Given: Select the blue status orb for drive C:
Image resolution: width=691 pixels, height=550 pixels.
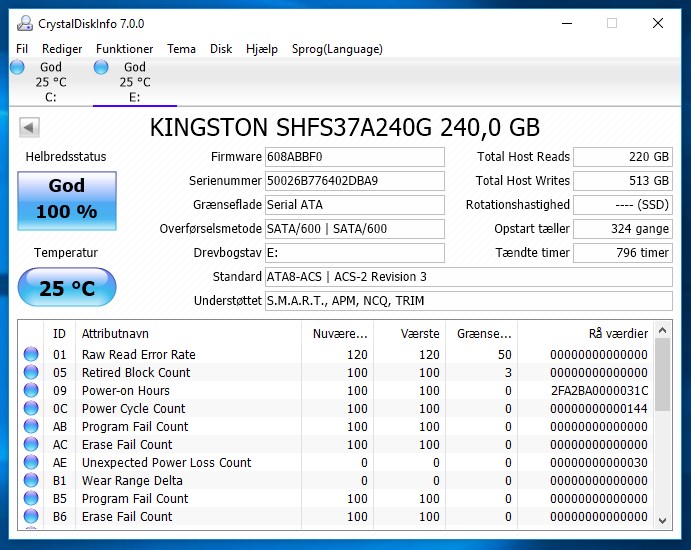Looking at the screenshot, I should 17,67.
